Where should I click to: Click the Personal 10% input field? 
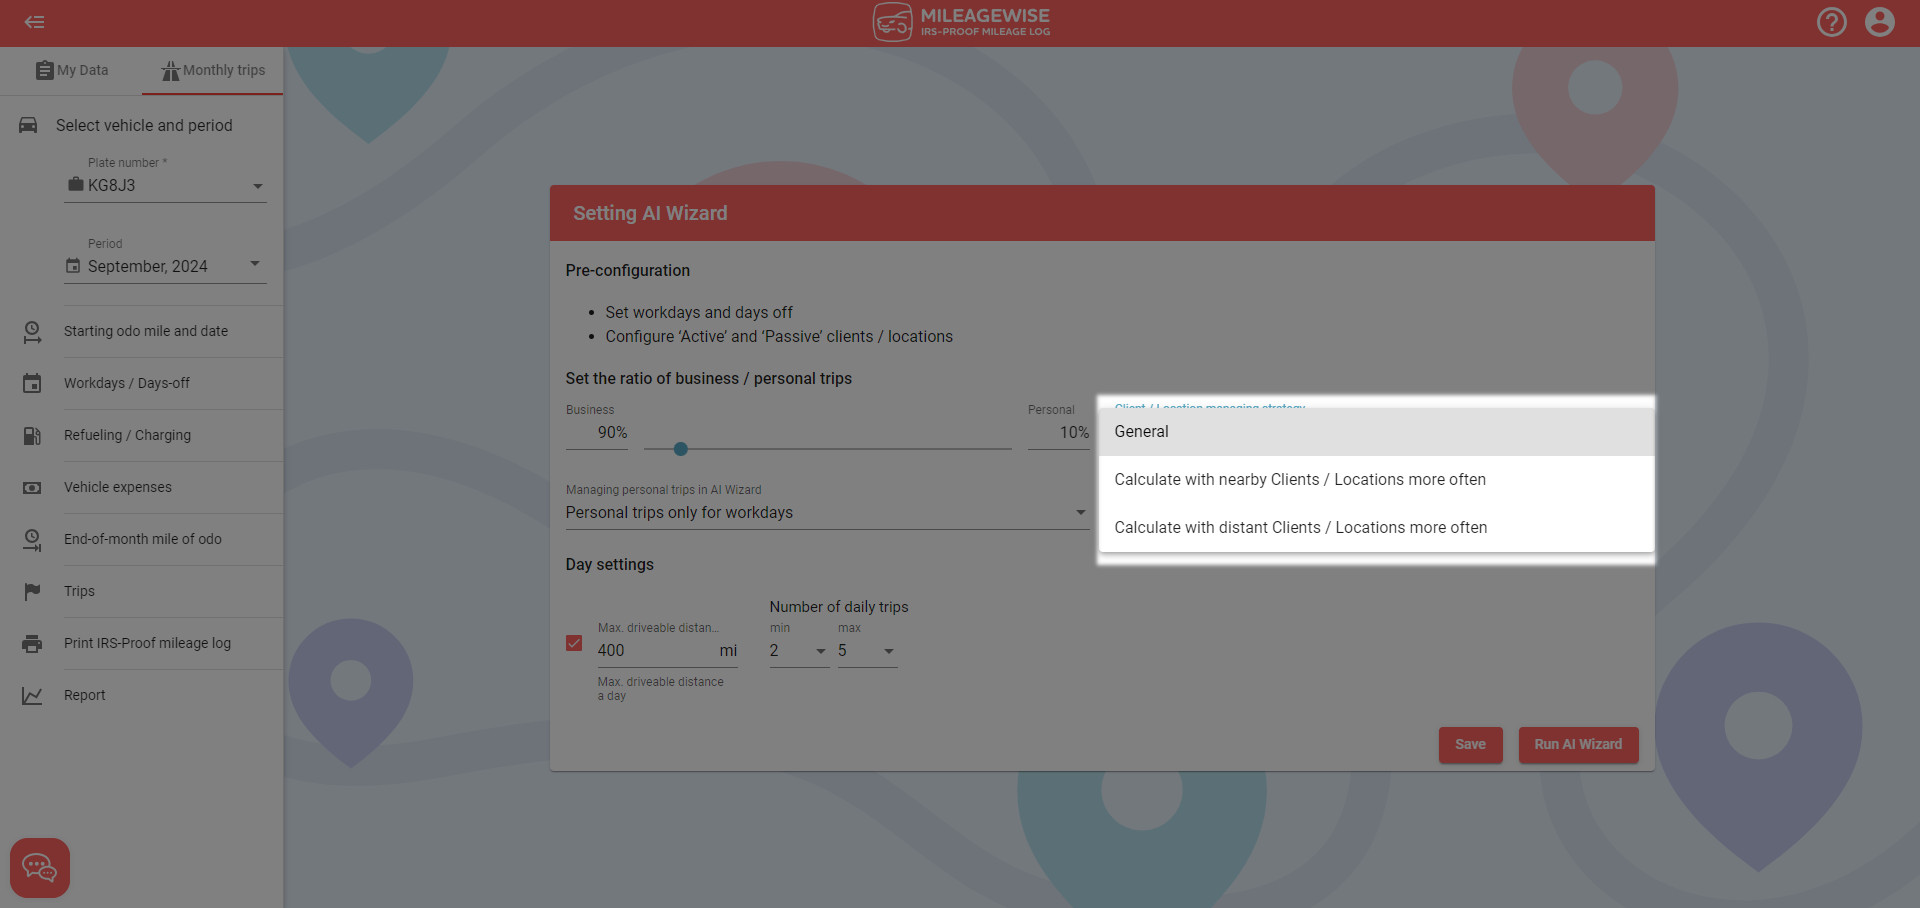tap(1058, 432)
